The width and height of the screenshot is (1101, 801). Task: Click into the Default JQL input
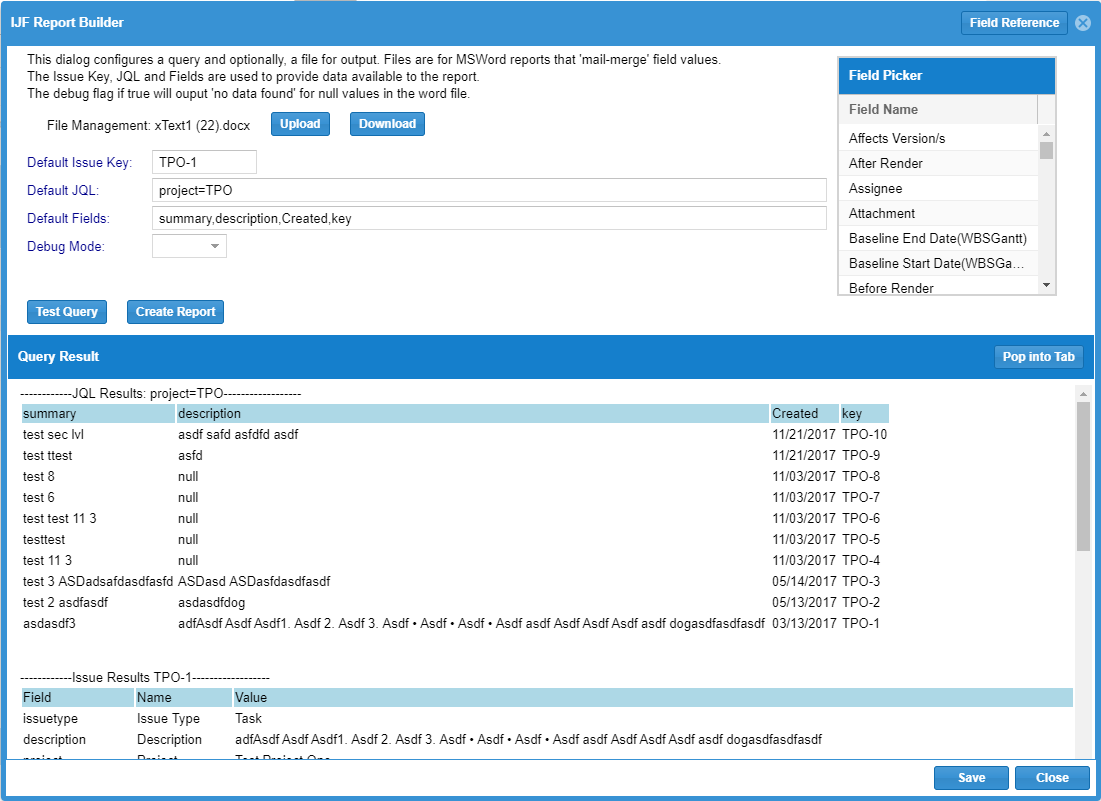(x=489, y=190)
